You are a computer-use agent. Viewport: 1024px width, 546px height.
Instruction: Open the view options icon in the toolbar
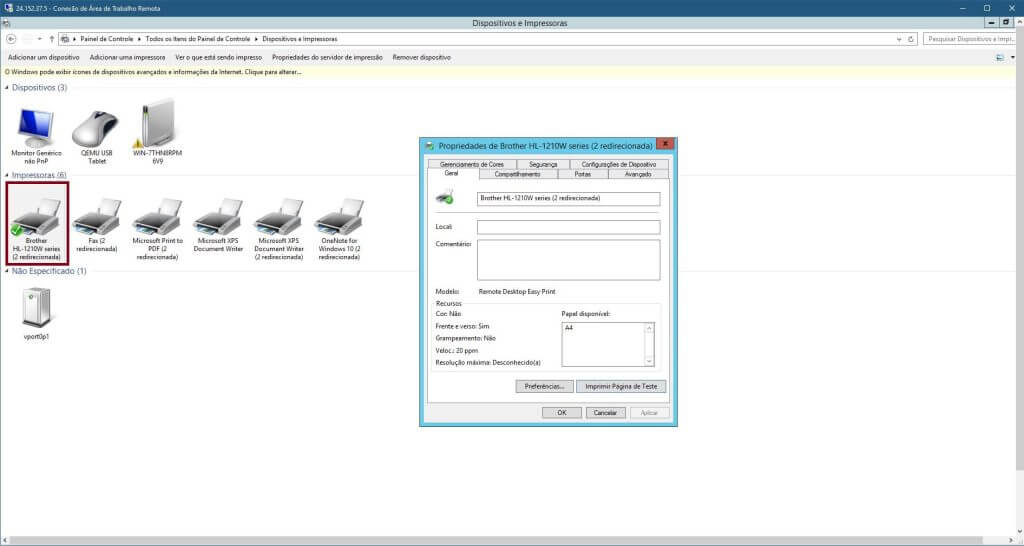click(x=999, y=57)
